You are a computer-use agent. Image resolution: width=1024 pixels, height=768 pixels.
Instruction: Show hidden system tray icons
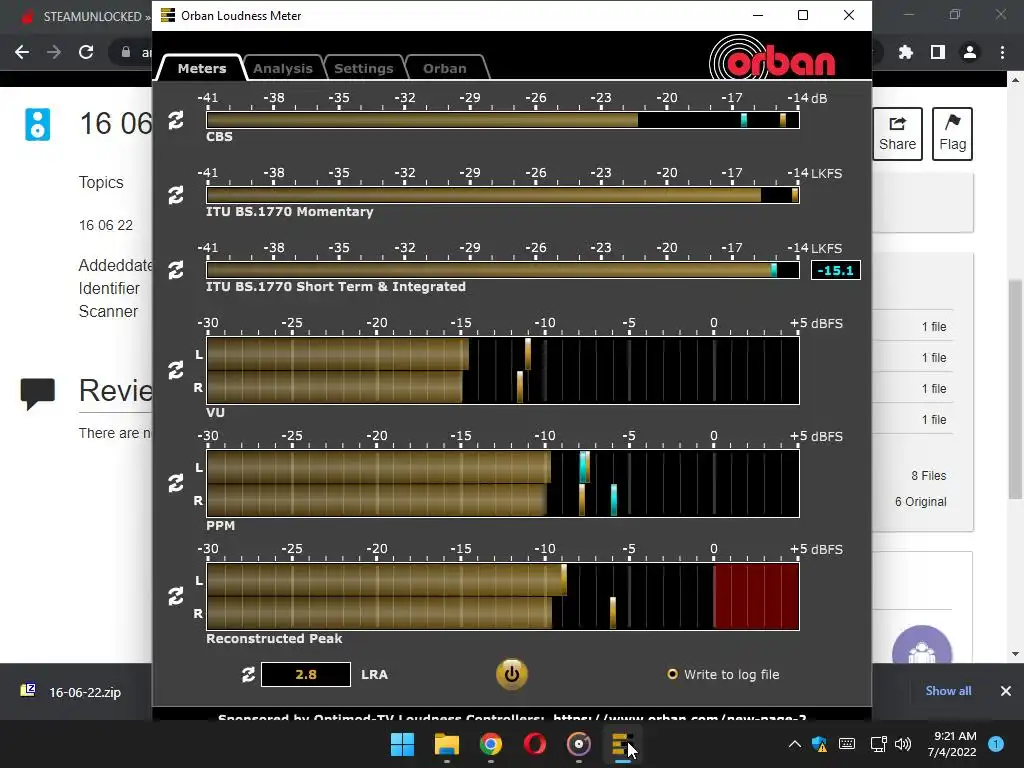coord(795,744)
